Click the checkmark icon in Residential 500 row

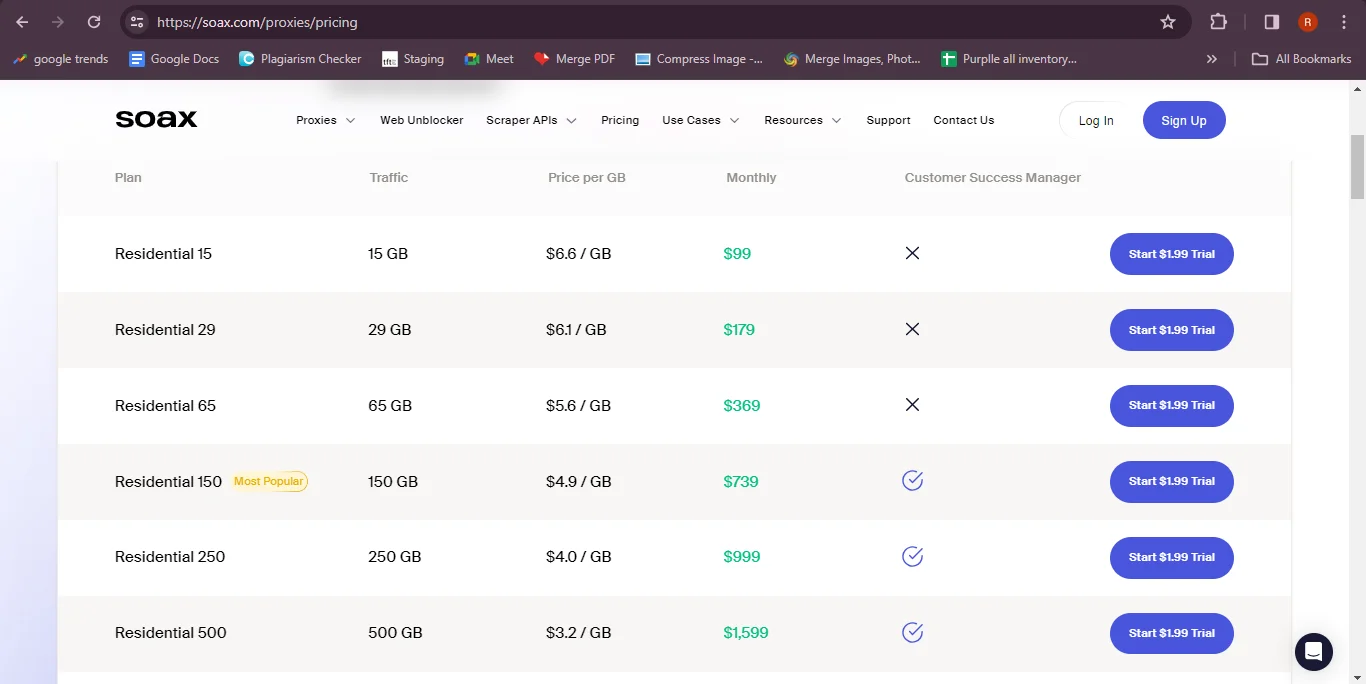[912, 632]
